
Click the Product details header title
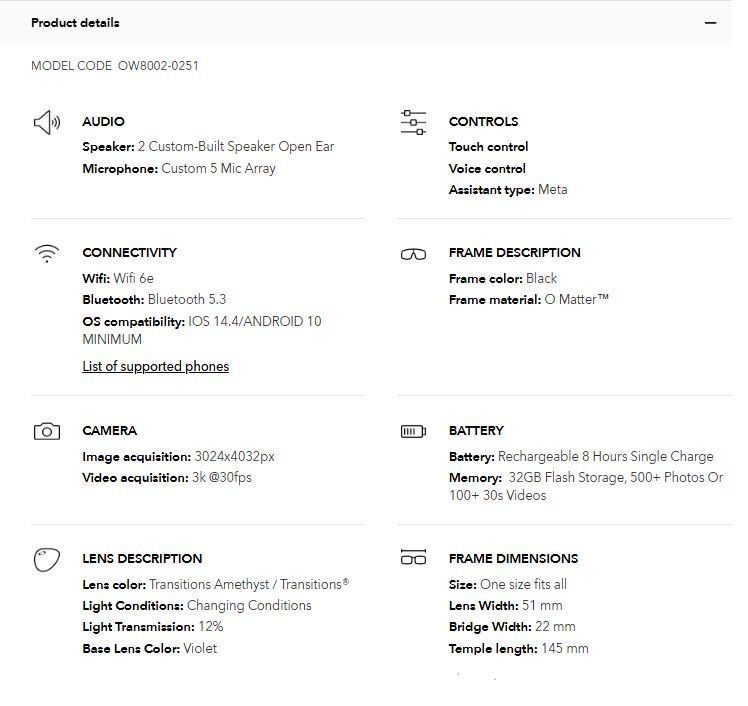(75, 23)
